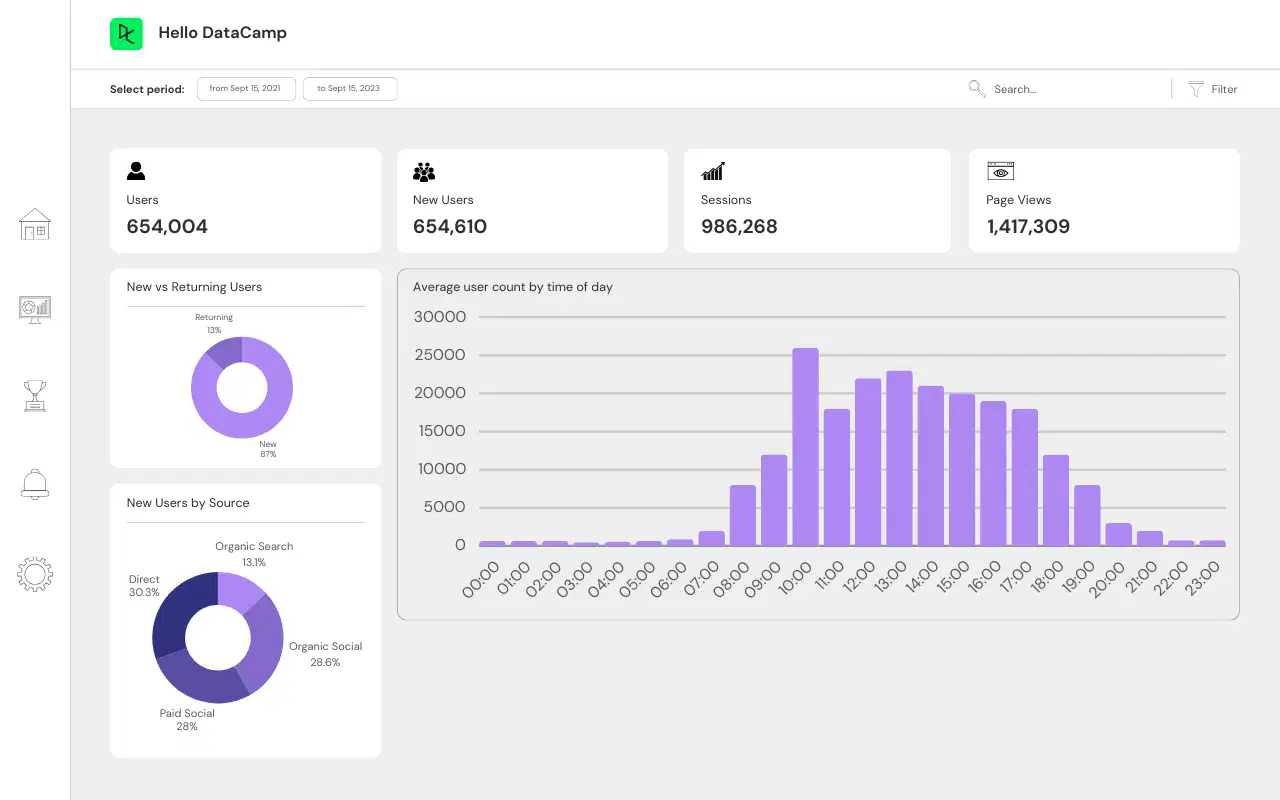The width and height of the screenshot is (1280, 800).
Task: Open notifications bell icon
Action: pos(35,484)
